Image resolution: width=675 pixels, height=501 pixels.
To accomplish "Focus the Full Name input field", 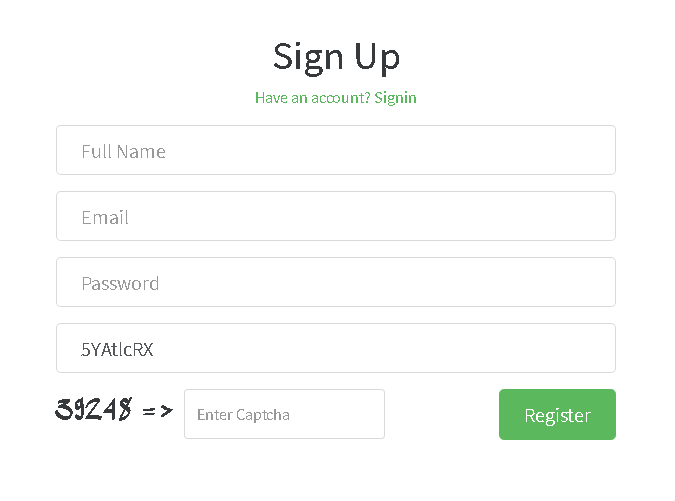I will [x=335, y=151].
